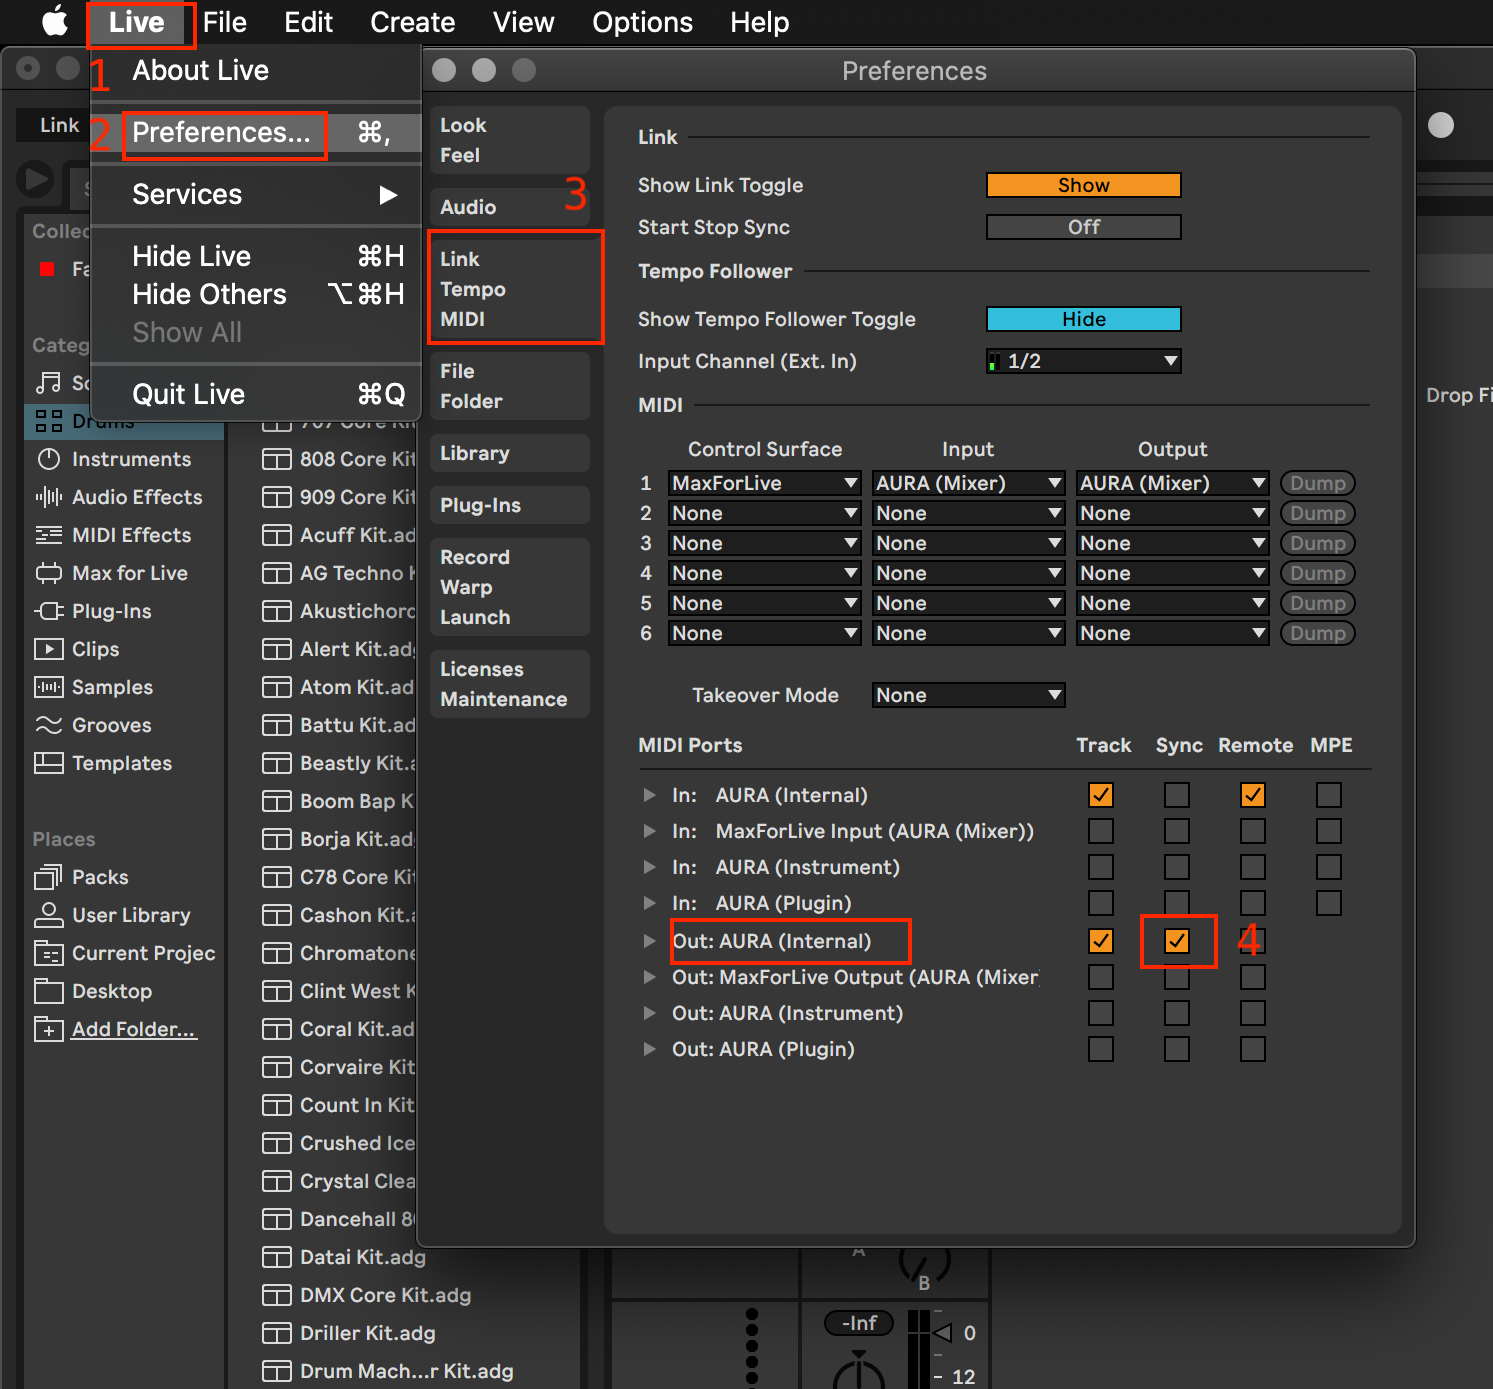Image resolution: width=1493 pixels, height=1389 pixels.
Task: Click the Dump button in row 1
Action: (1318, 483)
